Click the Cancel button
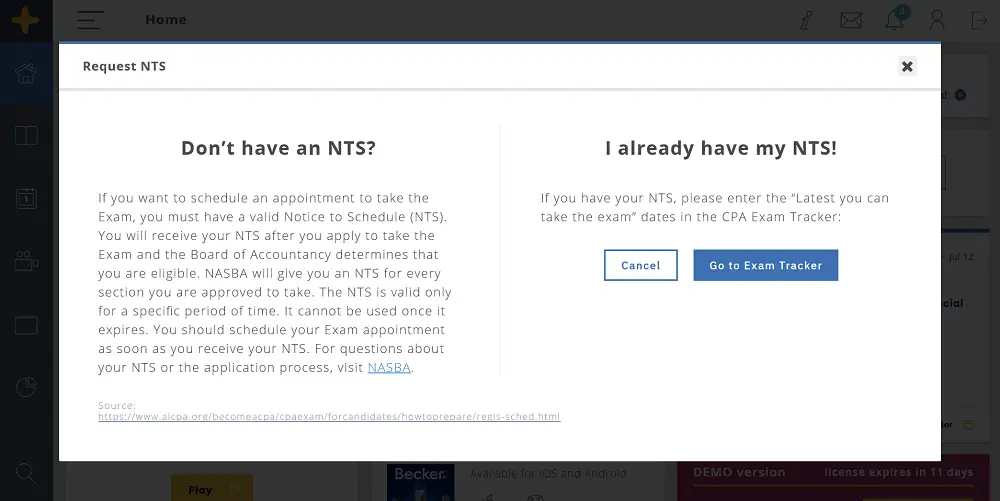This screenshot has height=501, width=1000. 640,265
